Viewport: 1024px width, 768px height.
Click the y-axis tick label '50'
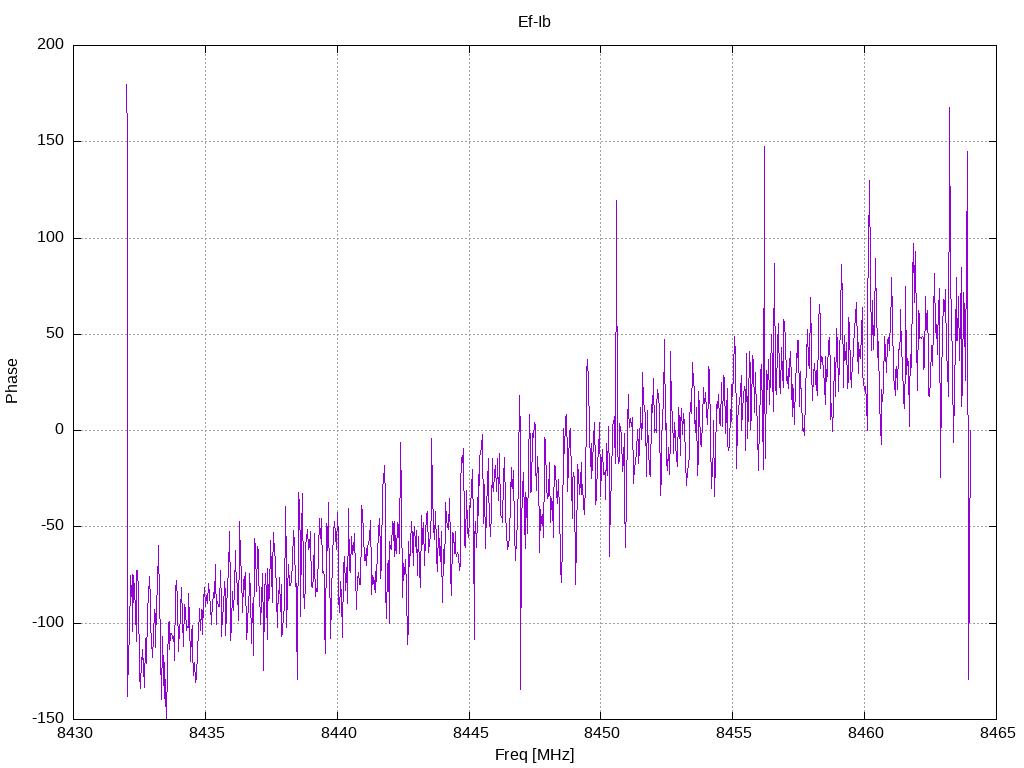click(55, 333)
